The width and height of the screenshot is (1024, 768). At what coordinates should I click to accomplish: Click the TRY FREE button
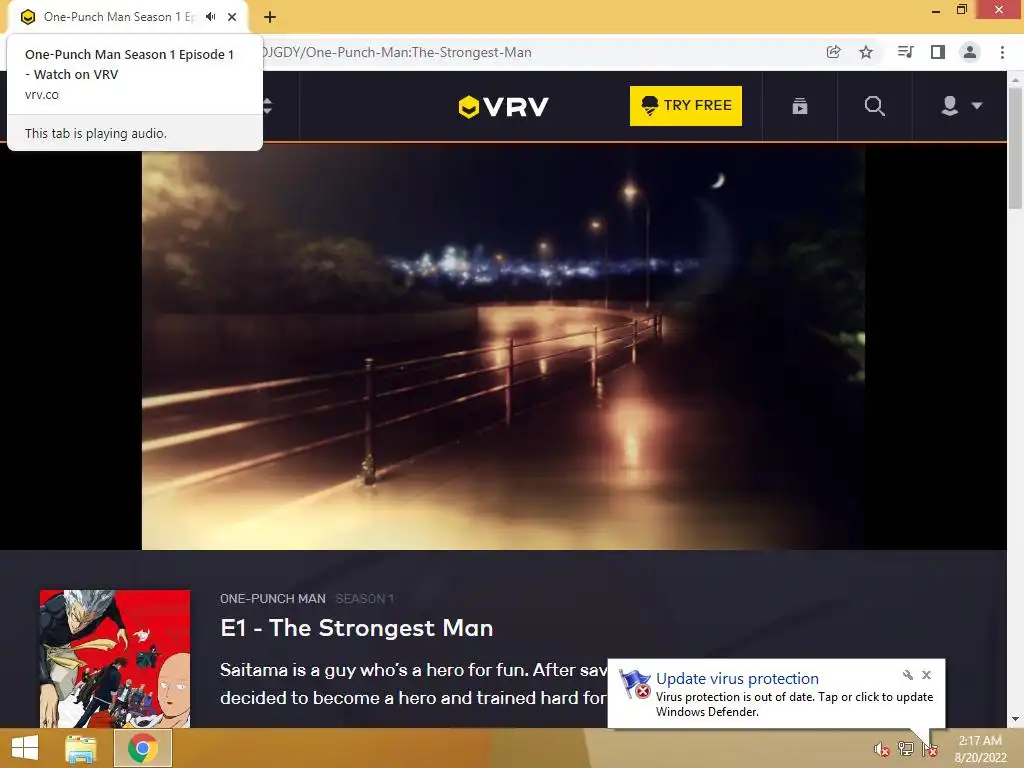coord(686,106)
